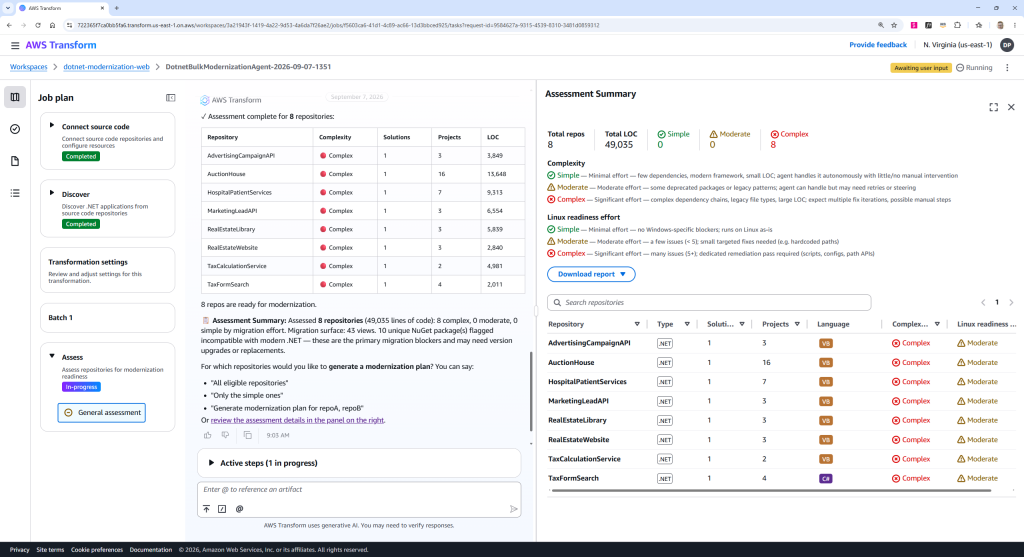The image size is (1024, 557).
Task: Close the Assessment Summary panel
Action: point(1011,107)
